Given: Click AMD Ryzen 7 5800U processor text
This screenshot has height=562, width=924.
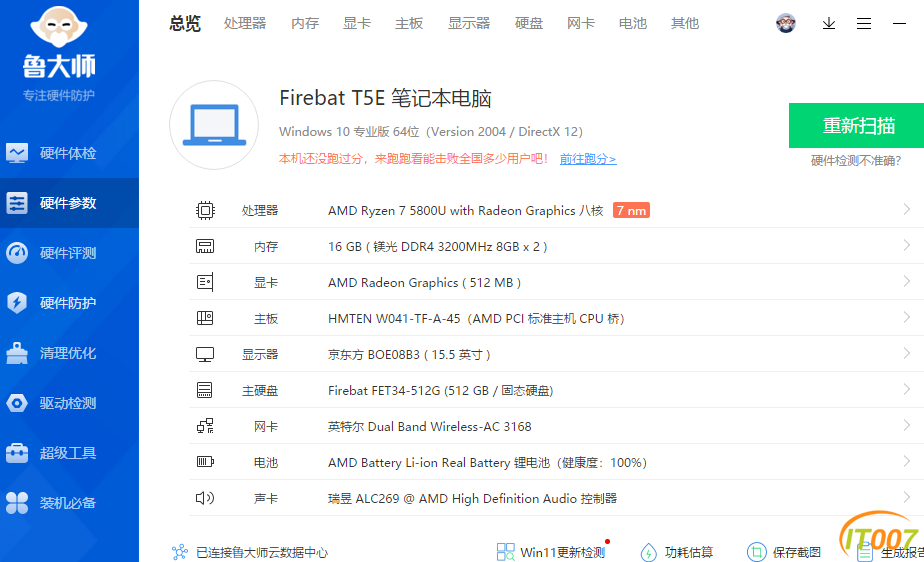Looking at the screenshot, I should point(466,211).
